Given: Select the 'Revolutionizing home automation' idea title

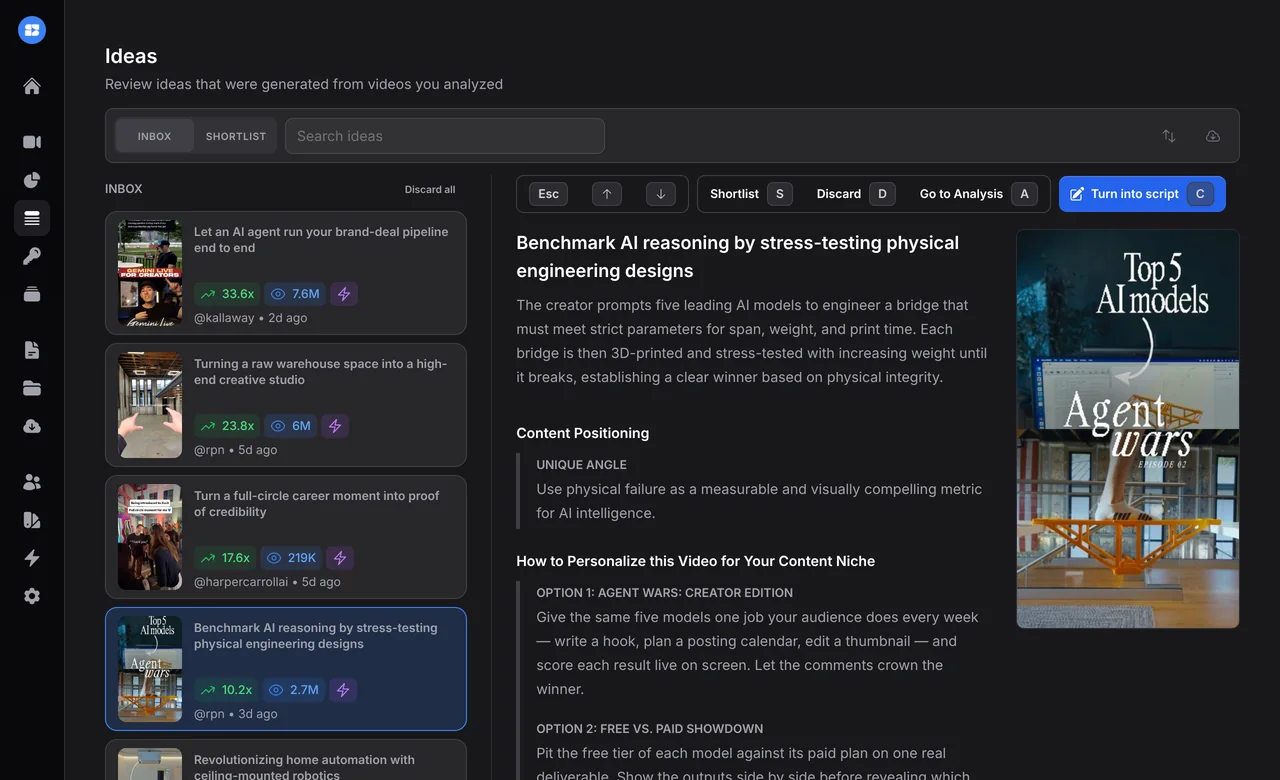Looking at the screenshot, I should 304,767.
